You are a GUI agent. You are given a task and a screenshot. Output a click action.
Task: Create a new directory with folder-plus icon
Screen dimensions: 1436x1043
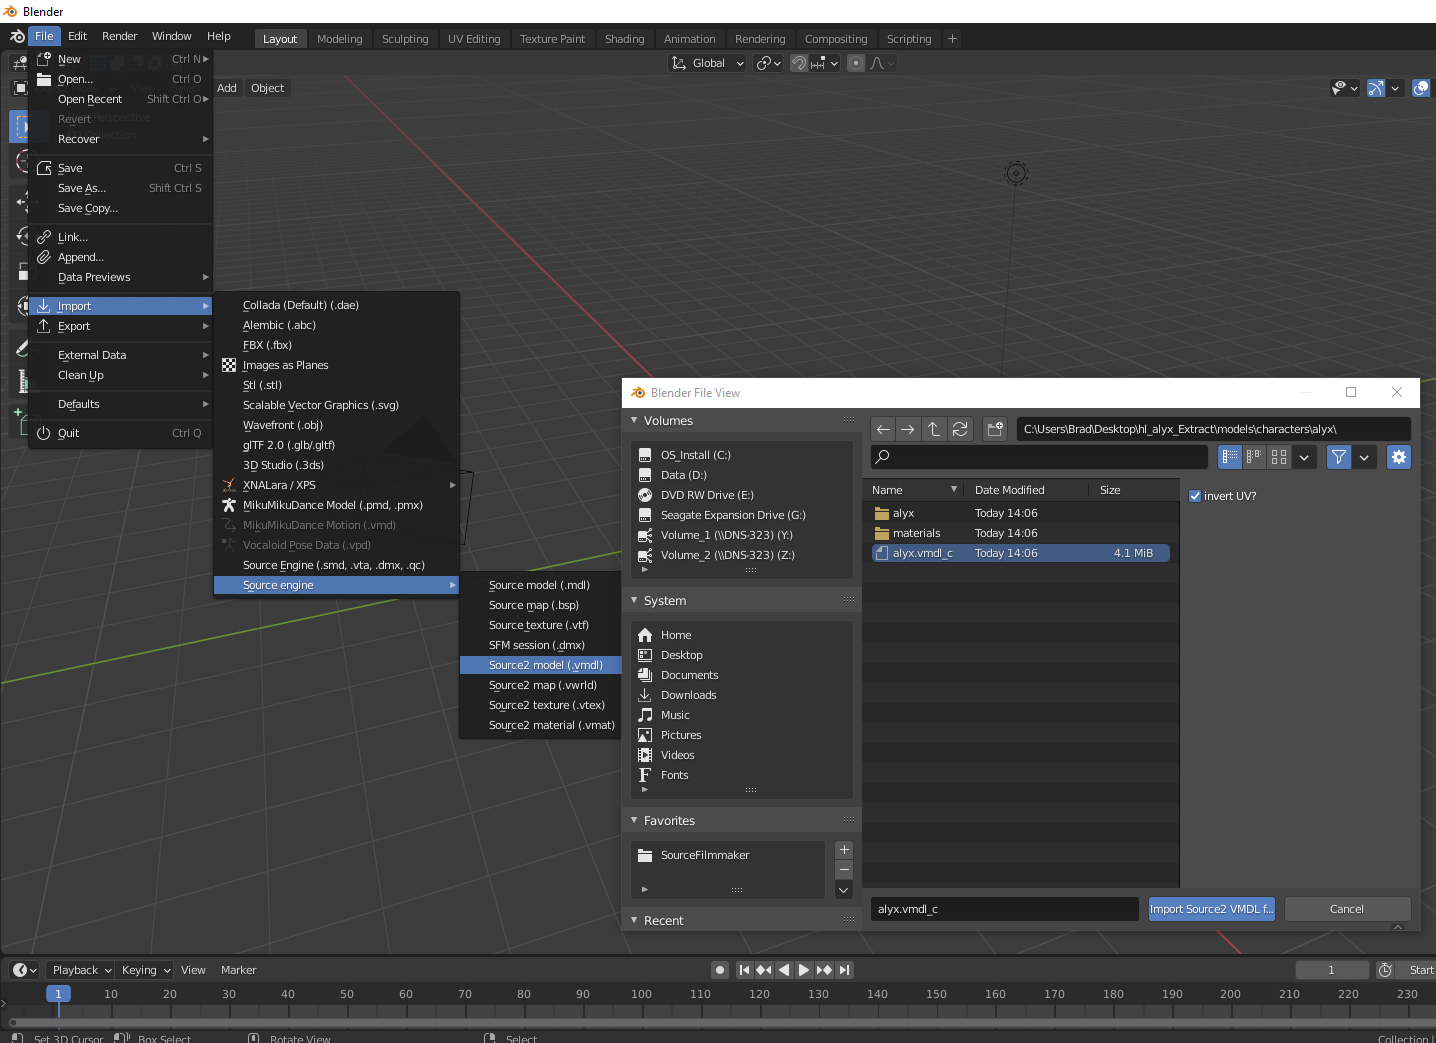pos(995,429)
